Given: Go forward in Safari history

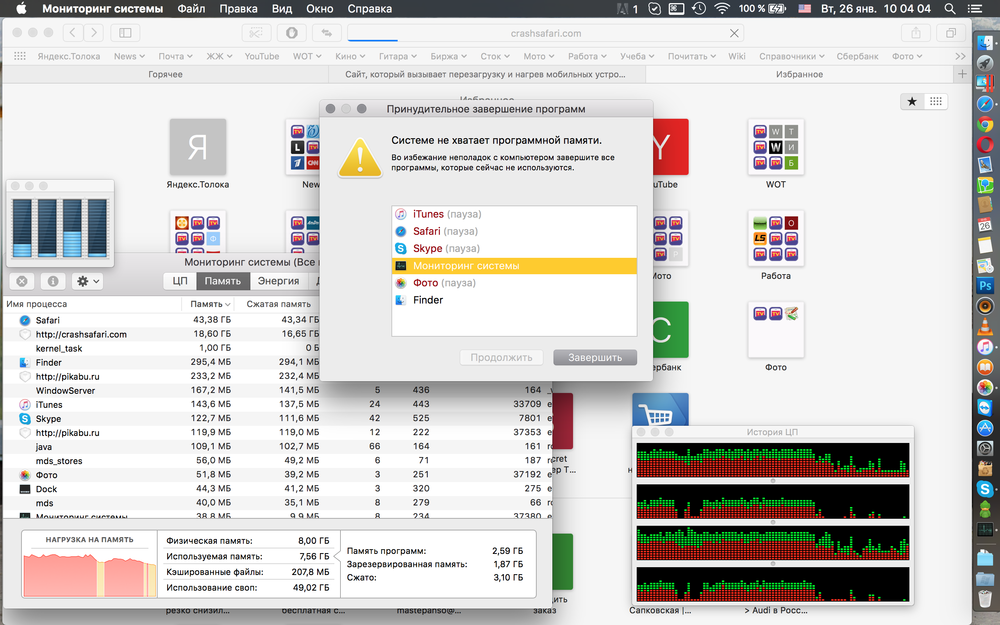Looking at the screenshot, I should (x=94, y=33).
